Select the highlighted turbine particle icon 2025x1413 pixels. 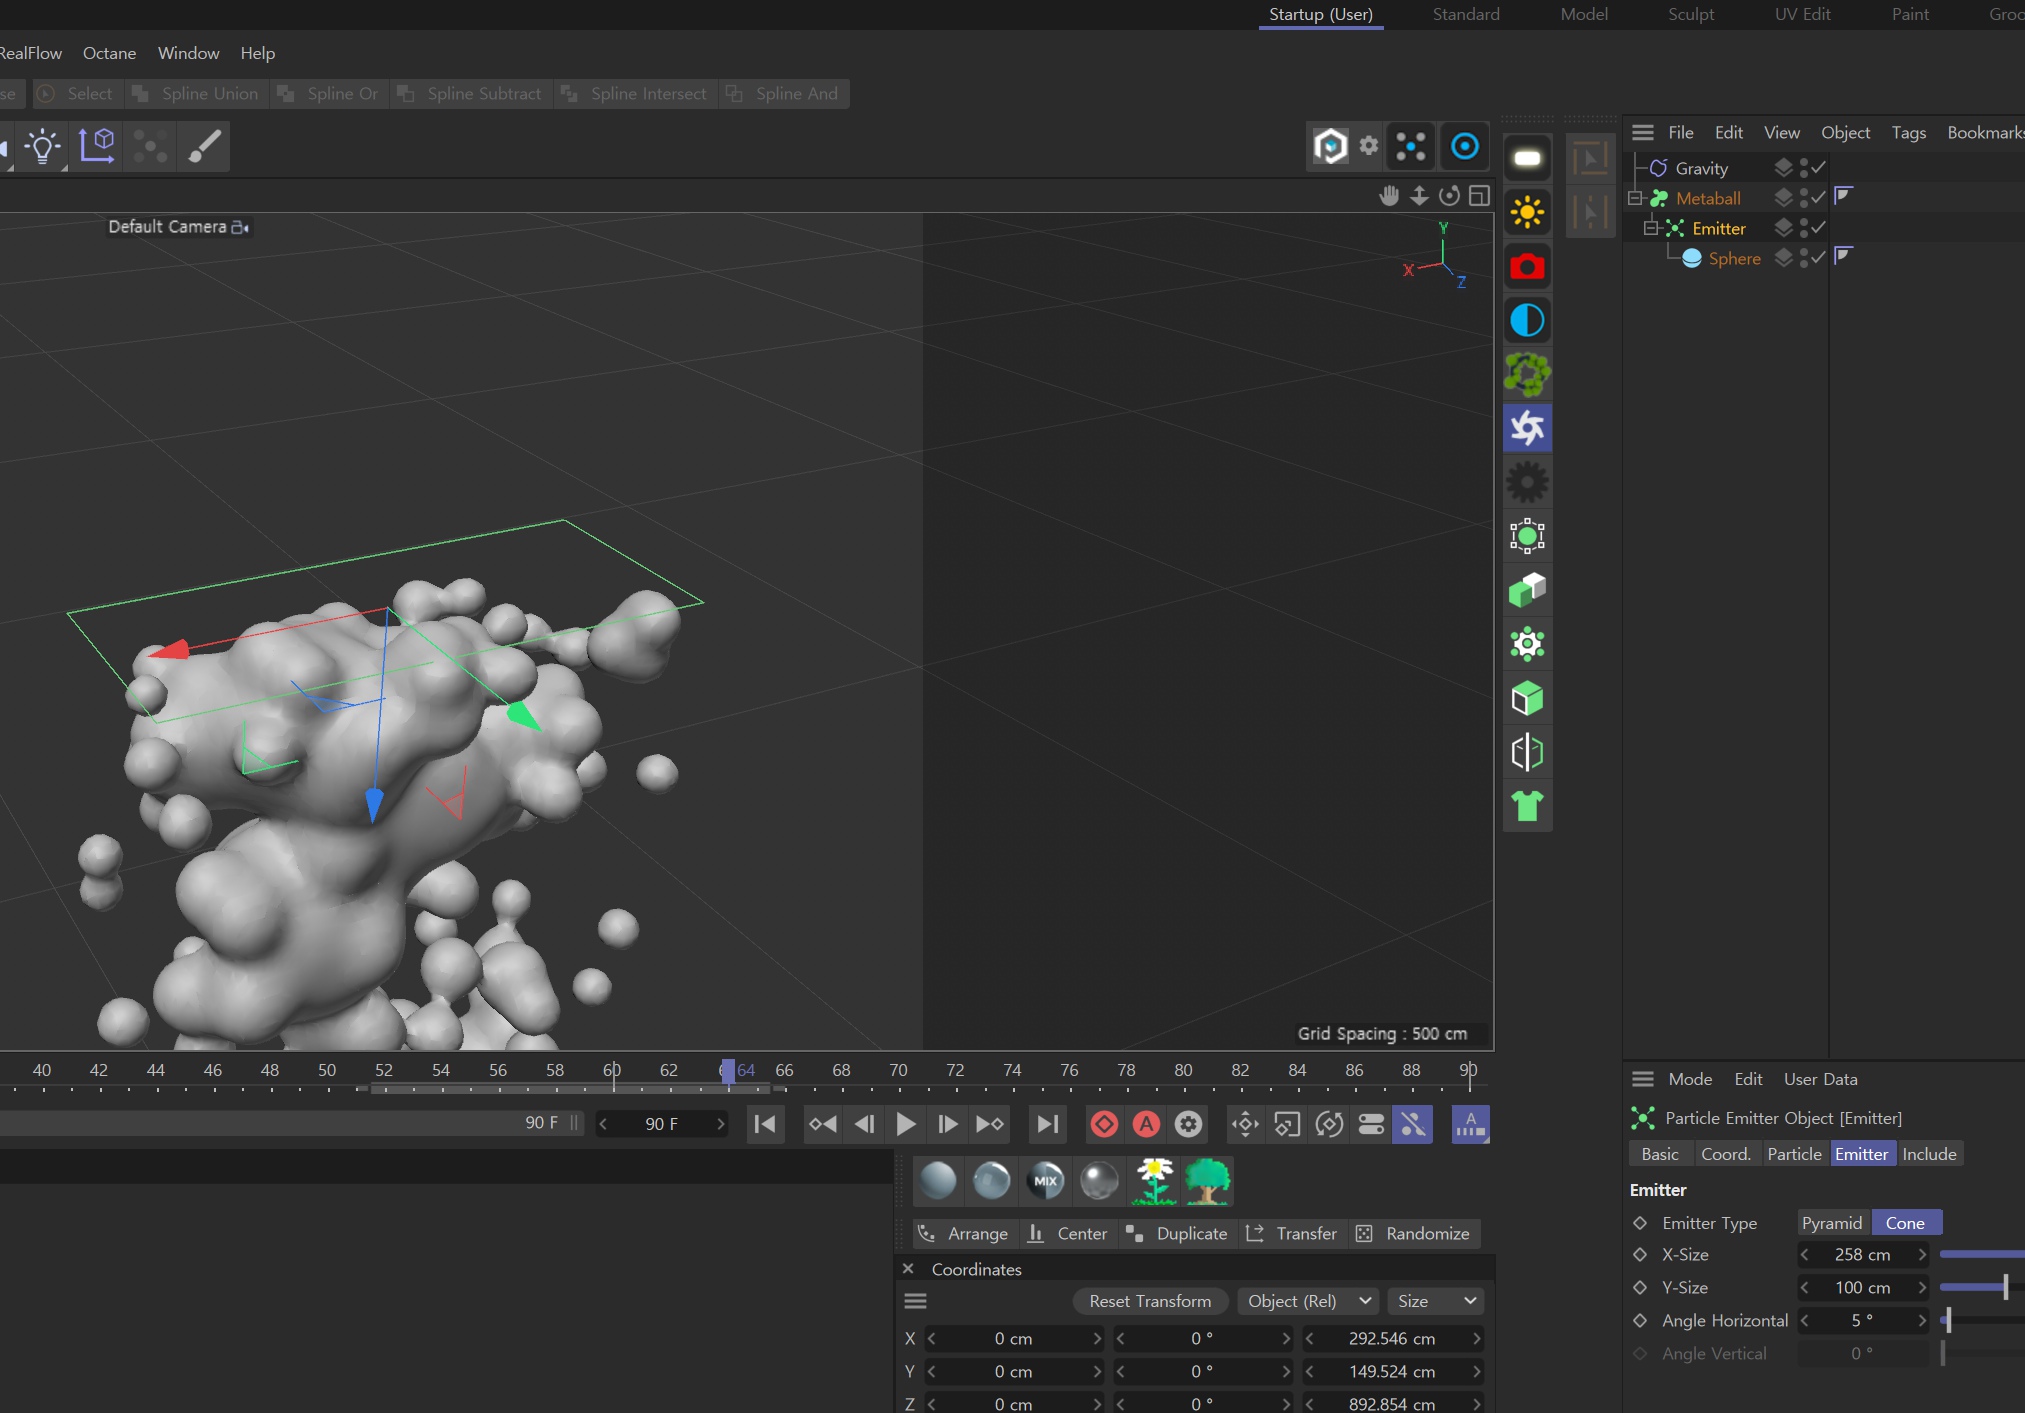[1527, 428]
